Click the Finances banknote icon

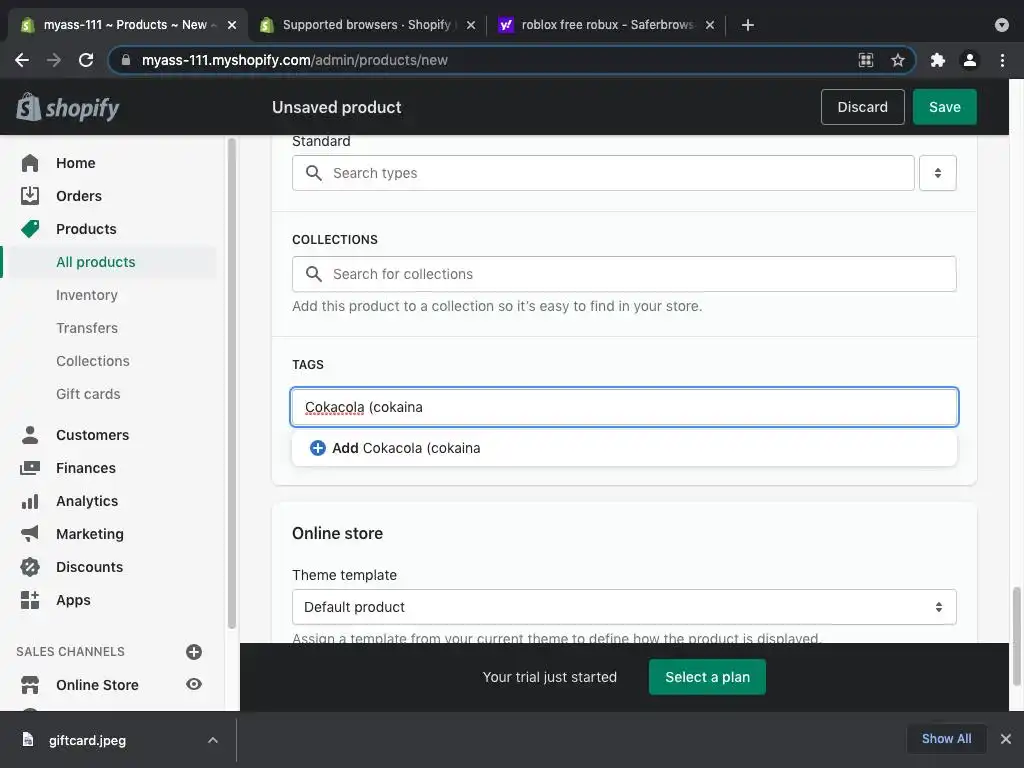point(30,468)
